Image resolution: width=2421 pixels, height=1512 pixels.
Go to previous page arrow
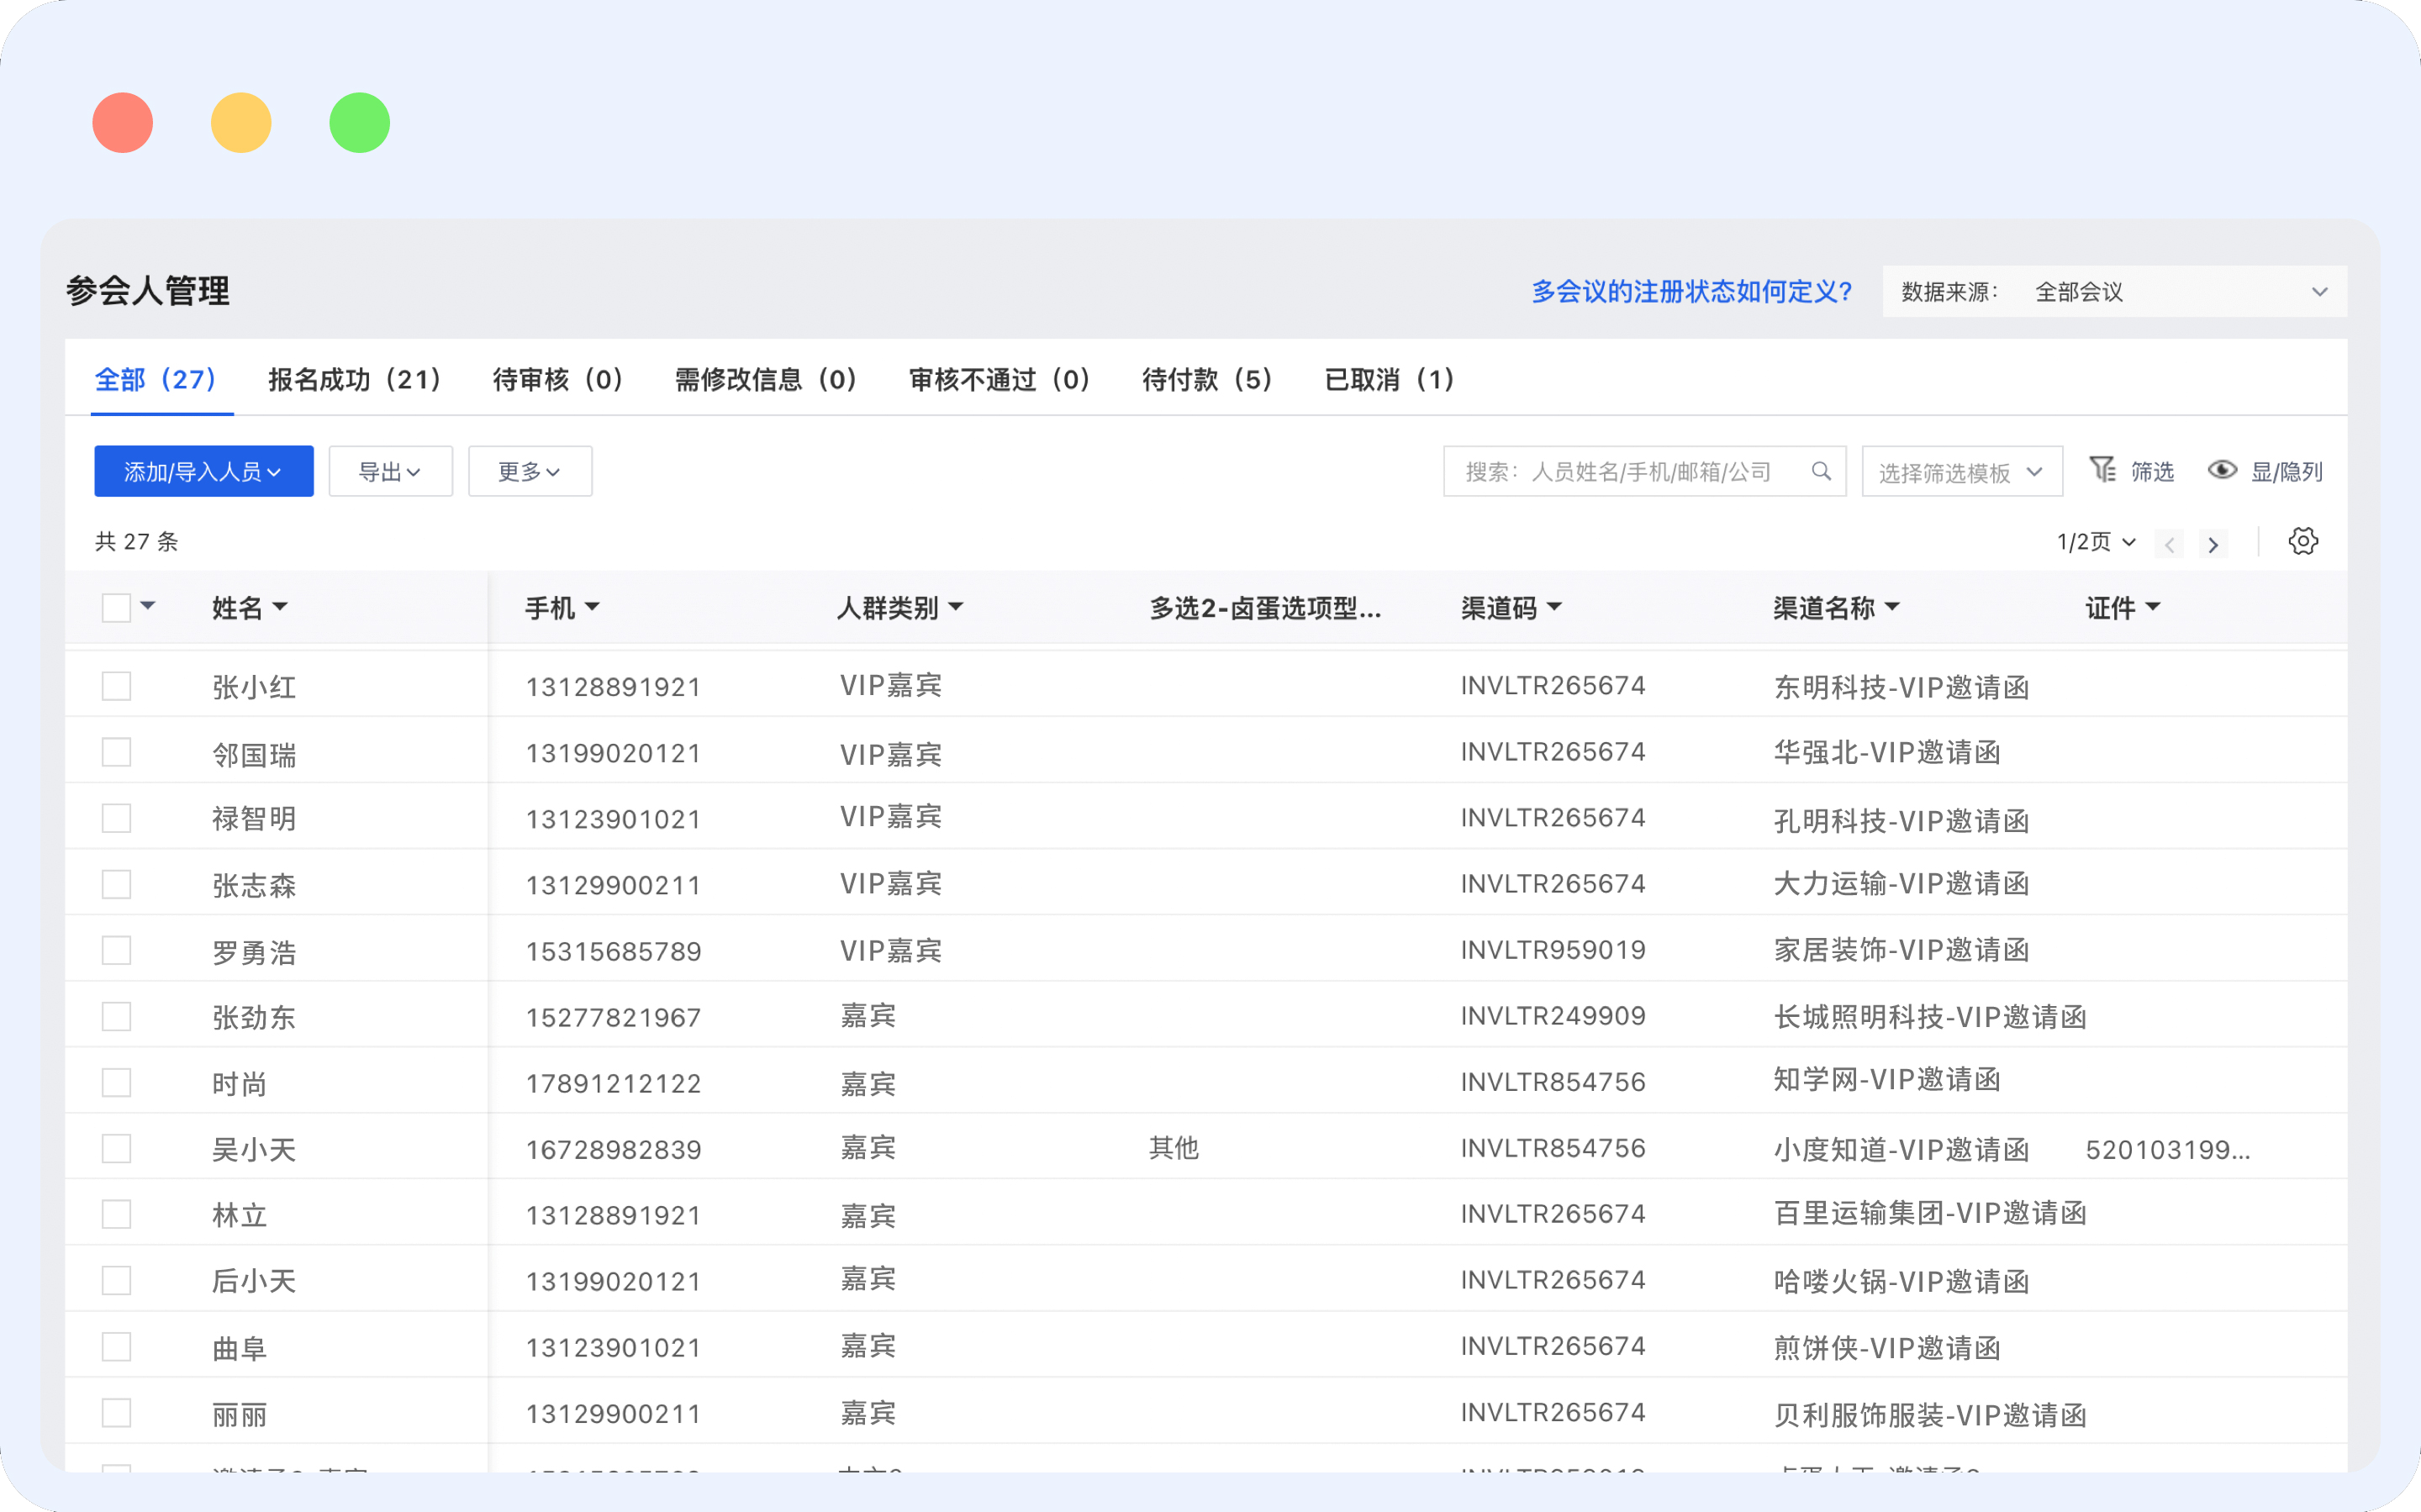2169,544
